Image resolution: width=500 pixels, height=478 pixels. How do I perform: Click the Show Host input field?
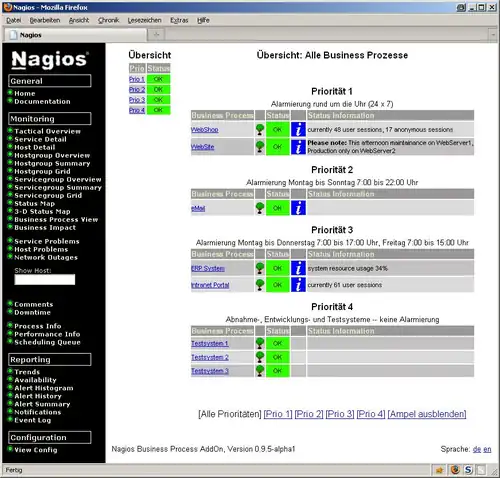tap(45, 279)
